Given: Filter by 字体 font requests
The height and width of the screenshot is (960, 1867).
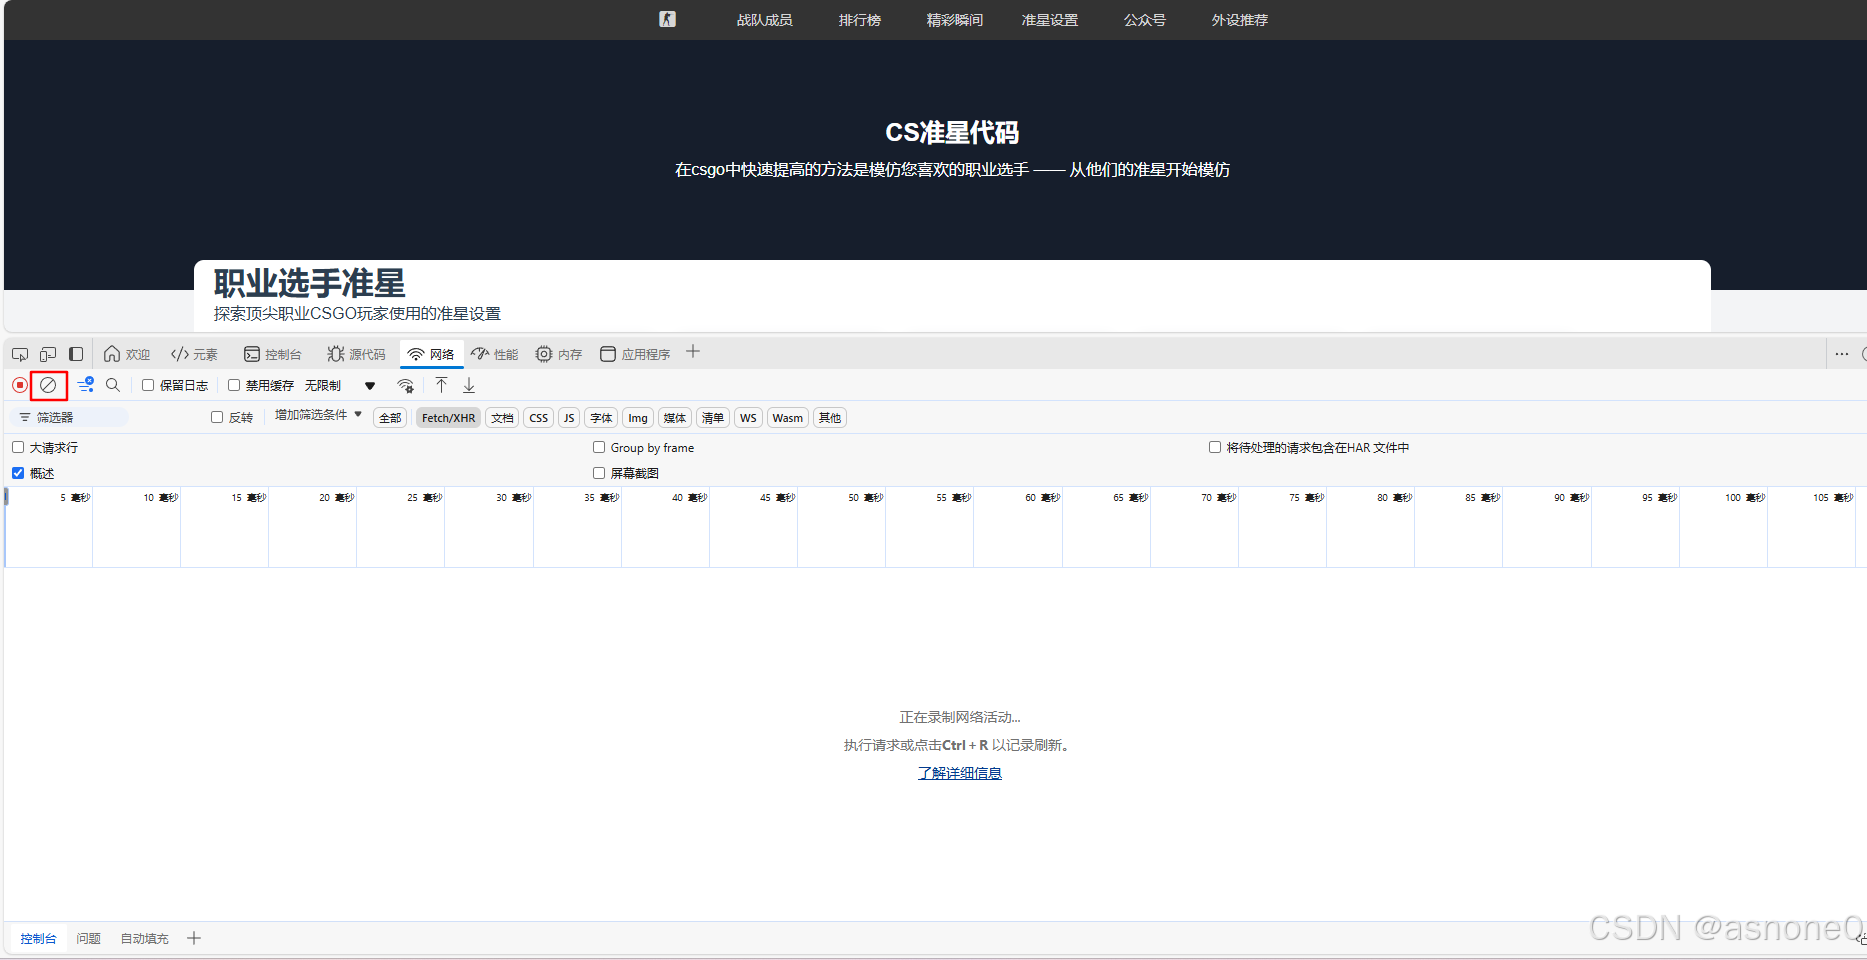Looking at the screenshot, I should coord(601,418).
